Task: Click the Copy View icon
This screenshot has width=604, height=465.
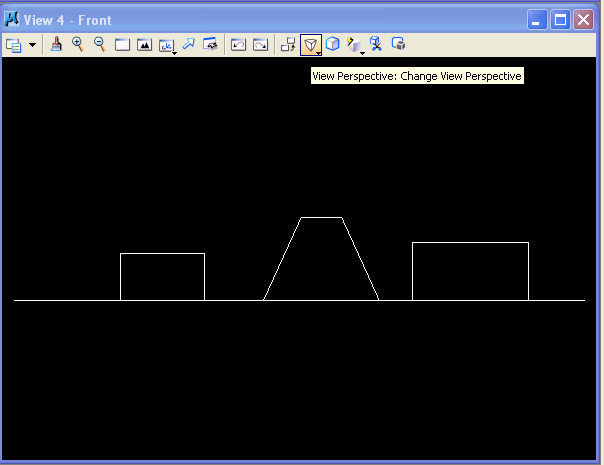Action: [288, 45]
